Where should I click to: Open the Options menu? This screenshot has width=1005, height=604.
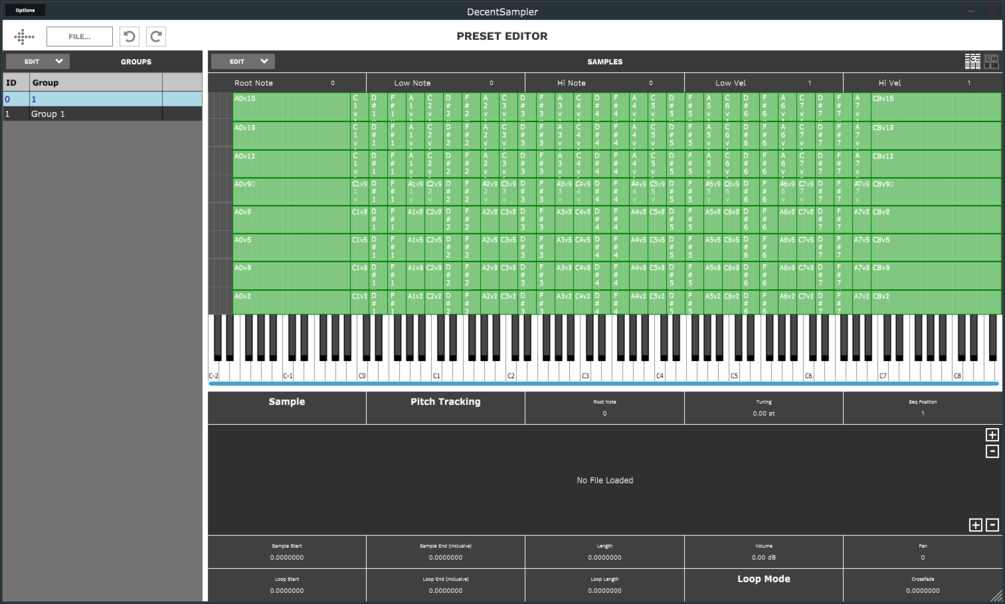25,10
